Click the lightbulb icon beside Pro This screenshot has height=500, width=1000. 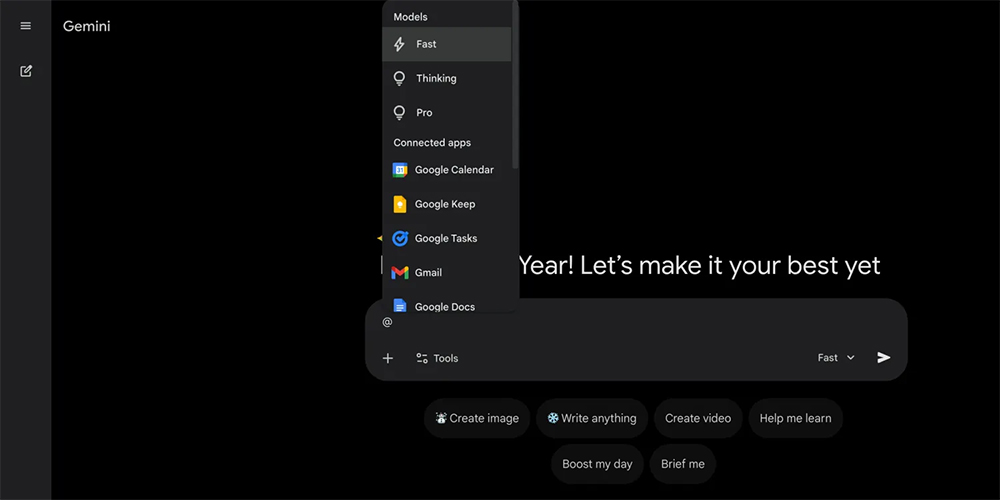399,113
